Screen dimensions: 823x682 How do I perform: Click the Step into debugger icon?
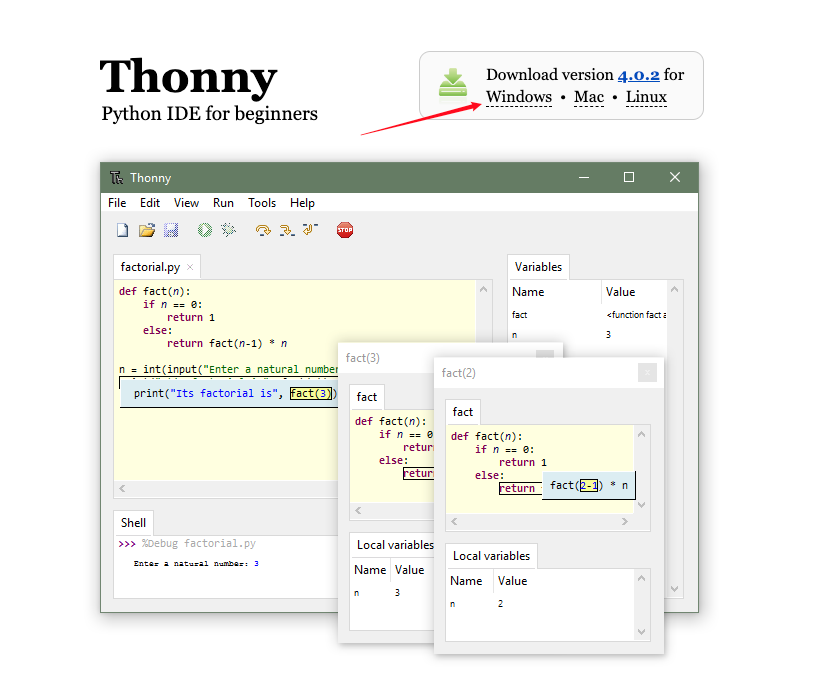(286, 230)
